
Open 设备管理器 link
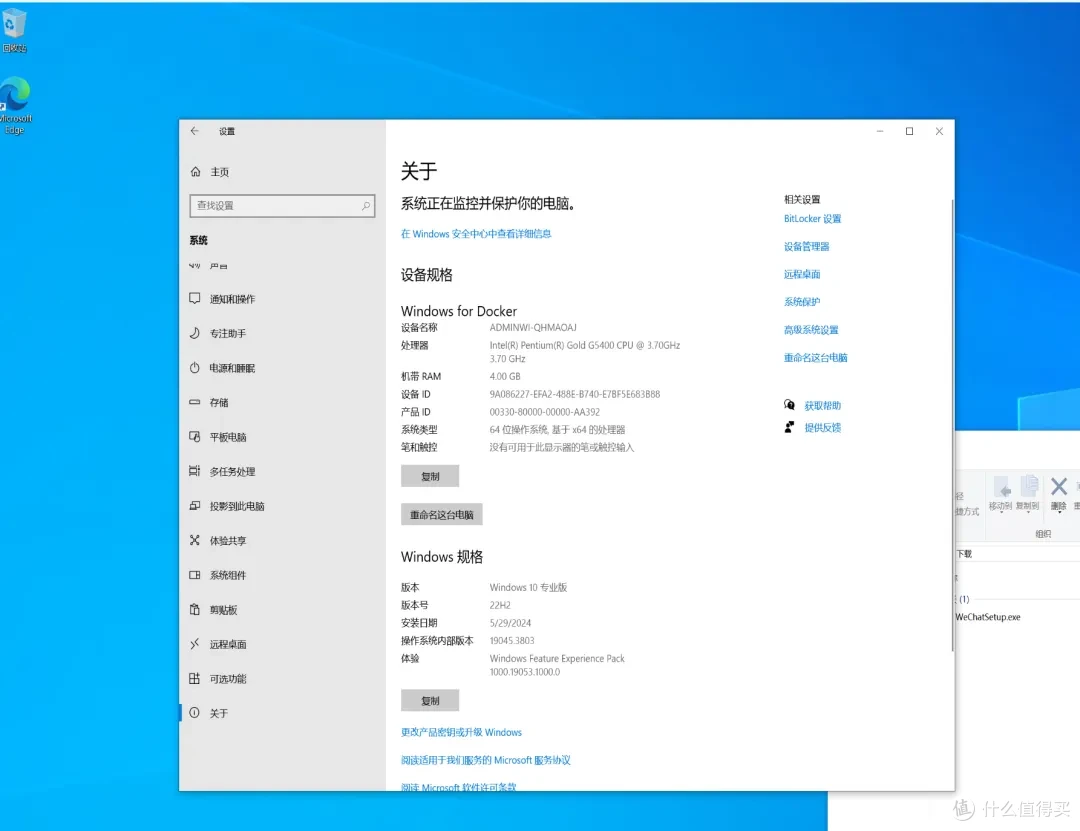(807, 246)
